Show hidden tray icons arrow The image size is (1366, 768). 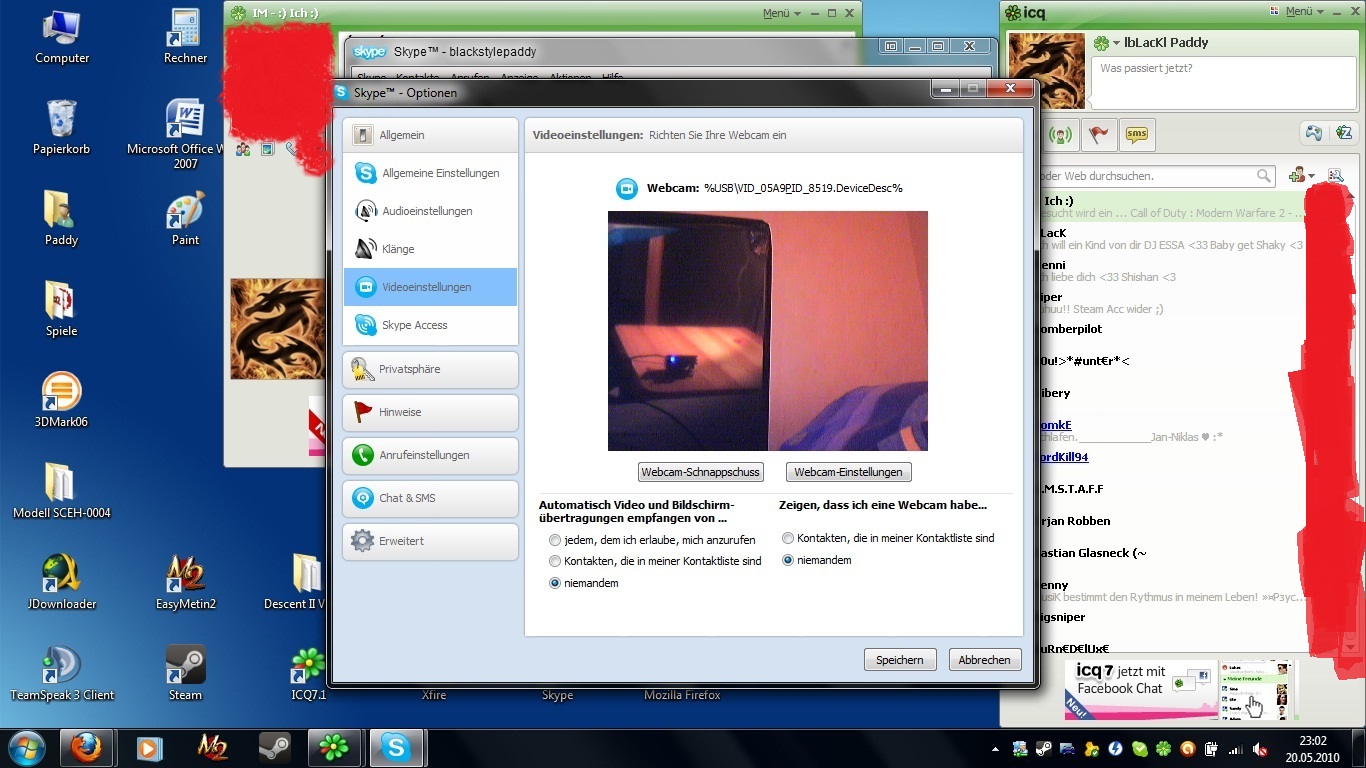pos(996,748)
